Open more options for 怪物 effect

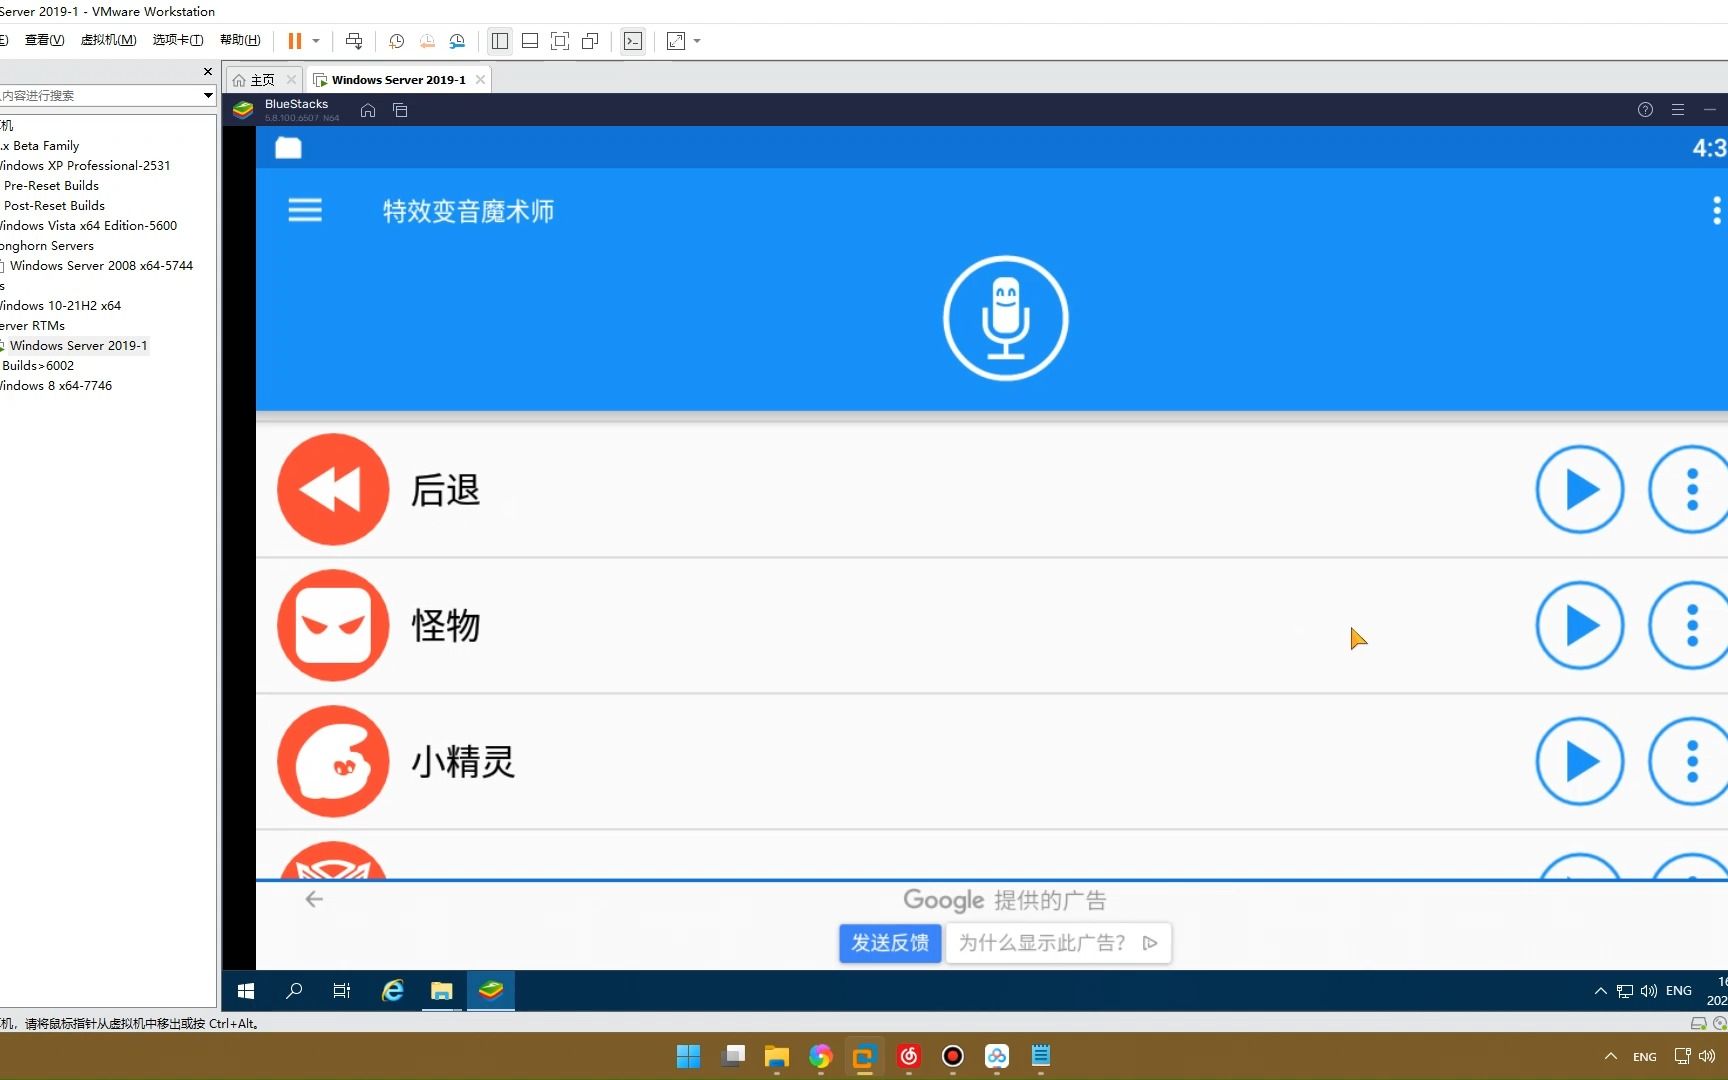point(1690,626)
